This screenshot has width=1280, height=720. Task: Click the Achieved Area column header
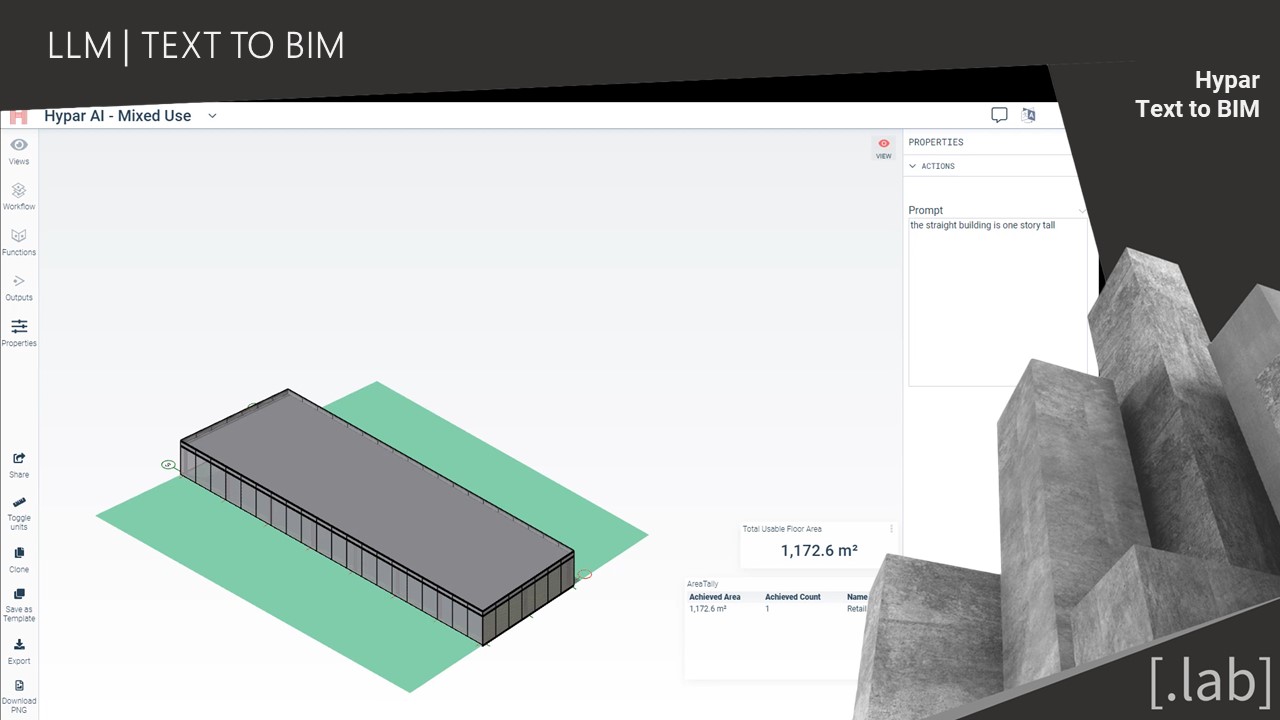[x=715, y=597]
